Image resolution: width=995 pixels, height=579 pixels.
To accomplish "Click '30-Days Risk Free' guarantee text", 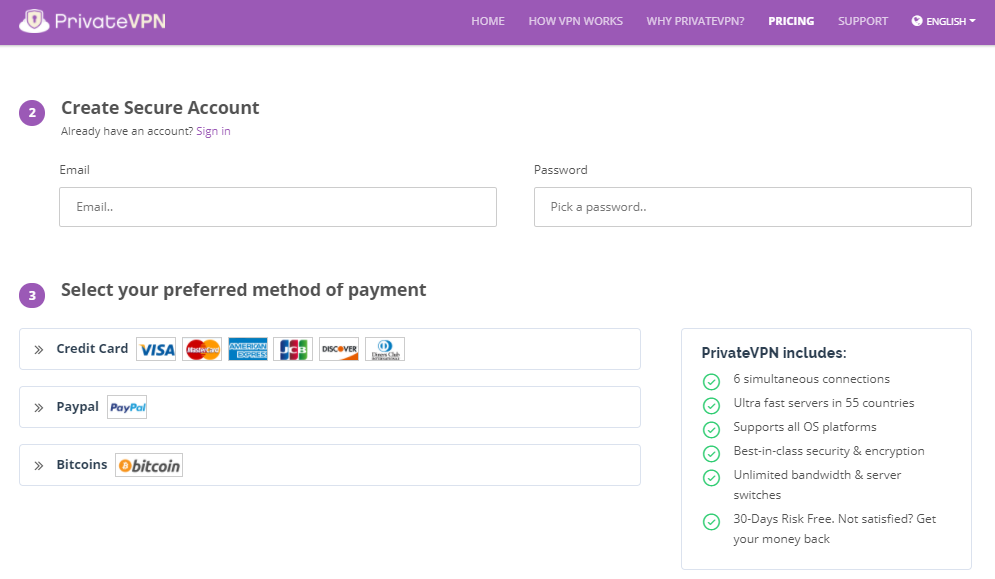I will [x=834, y=529].
